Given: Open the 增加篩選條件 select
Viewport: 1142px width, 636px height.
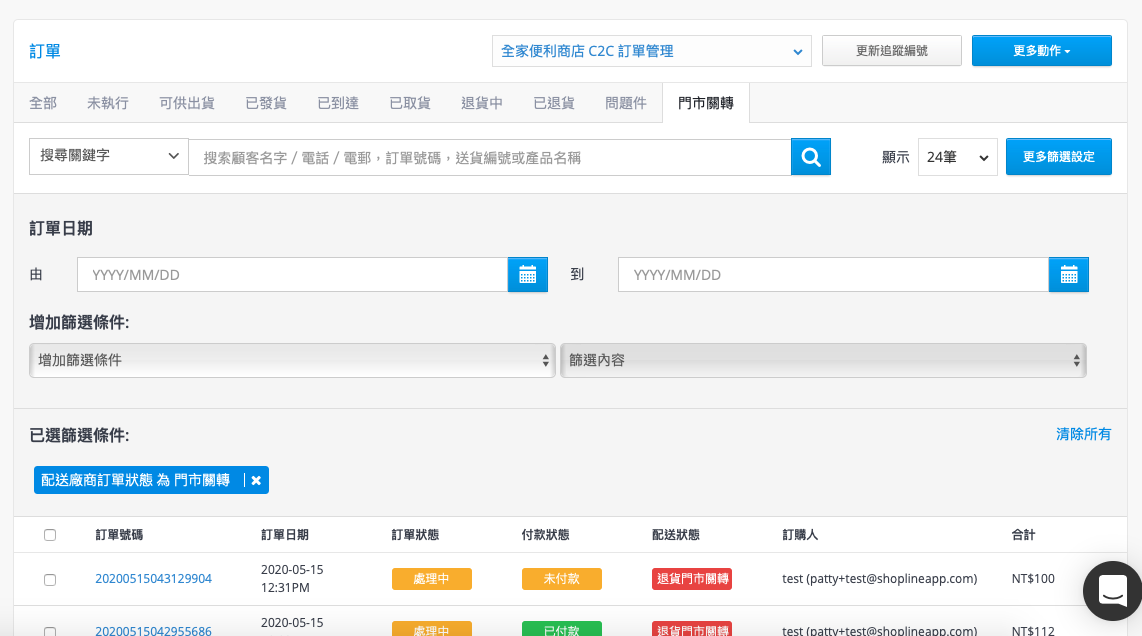Looking at the screenshot, I should (292, 360).
